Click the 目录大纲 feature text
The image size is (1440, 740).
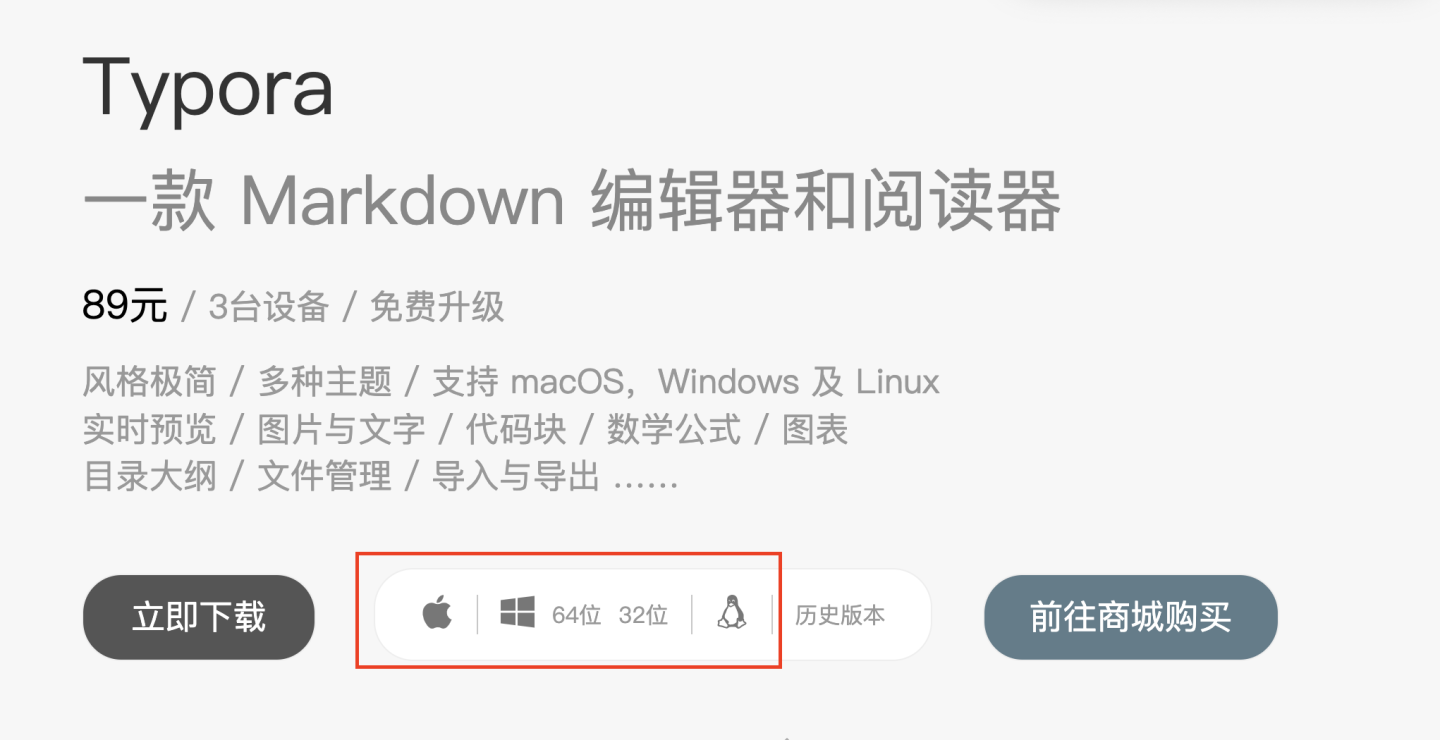point(150,477)
